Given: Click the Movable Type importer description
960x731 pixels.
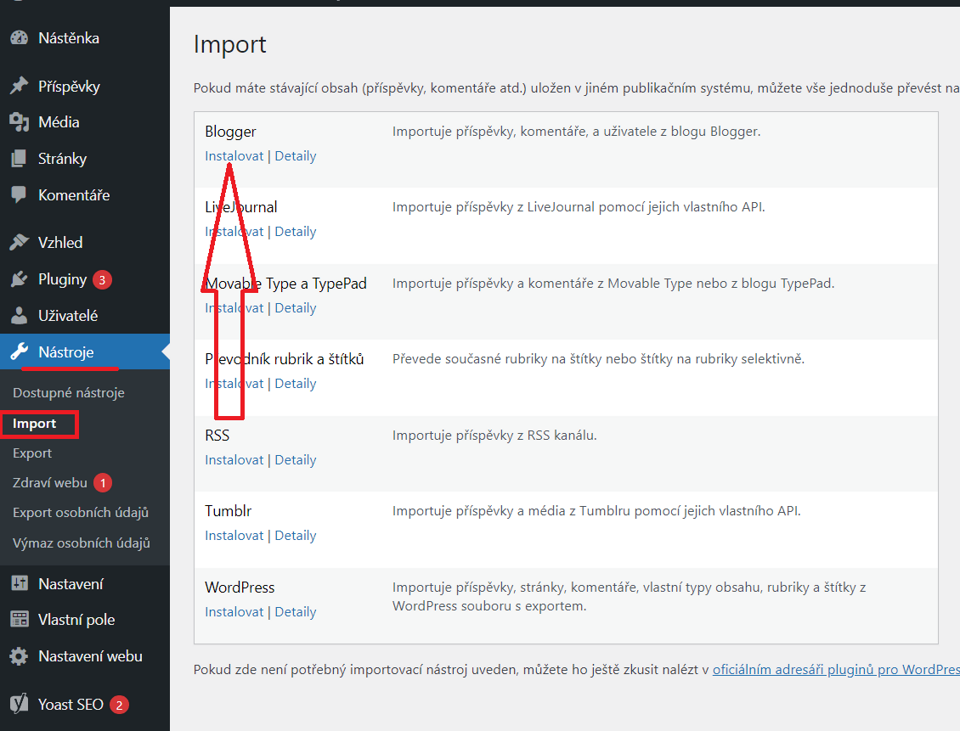Looking at the screenshot, I should [x=613, y=283].
